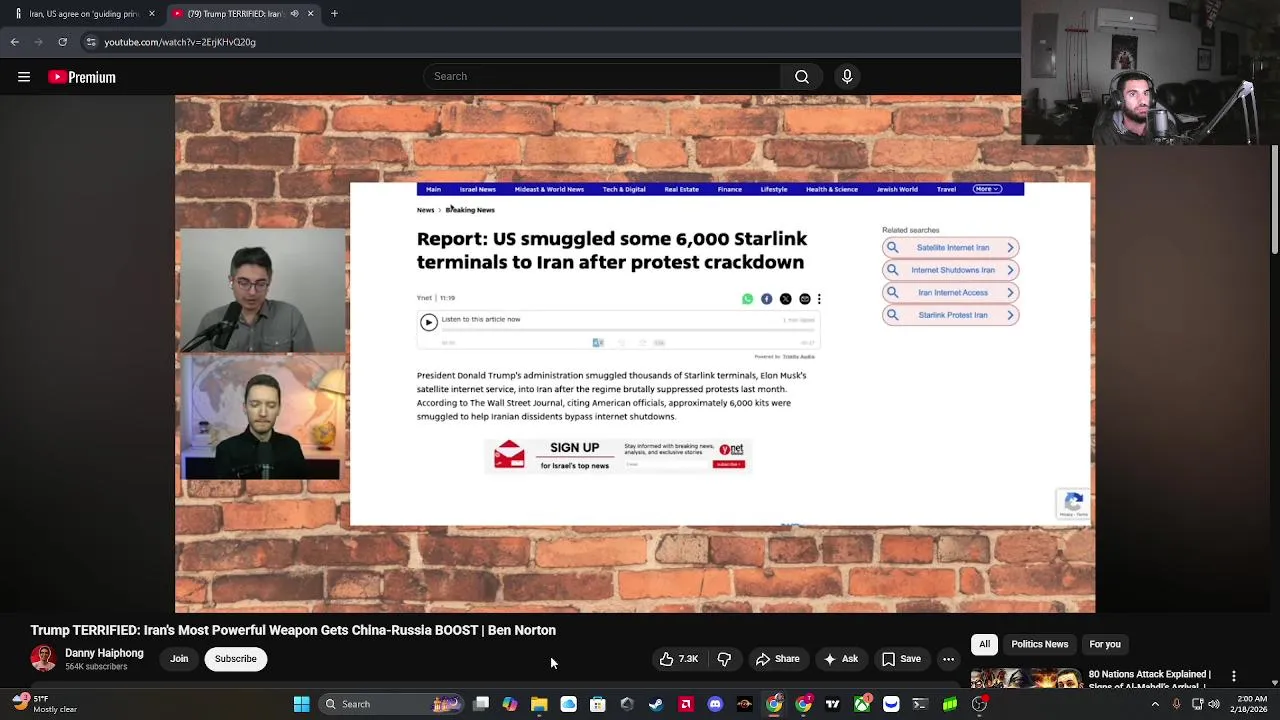Like the video with 7.3K likes
The height and width of the screenshot is (720, 1280).
point(679,659)
